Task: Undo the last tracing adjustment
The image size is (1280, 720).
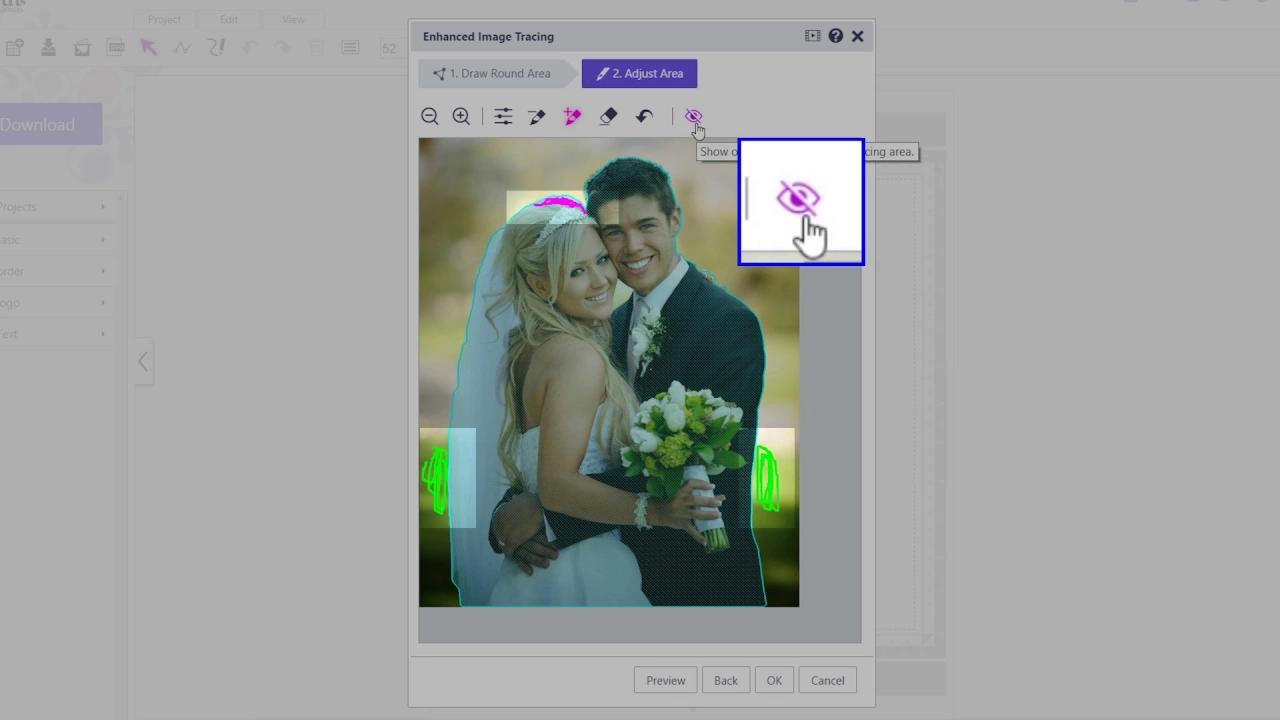Action: [x=644, y=117]
